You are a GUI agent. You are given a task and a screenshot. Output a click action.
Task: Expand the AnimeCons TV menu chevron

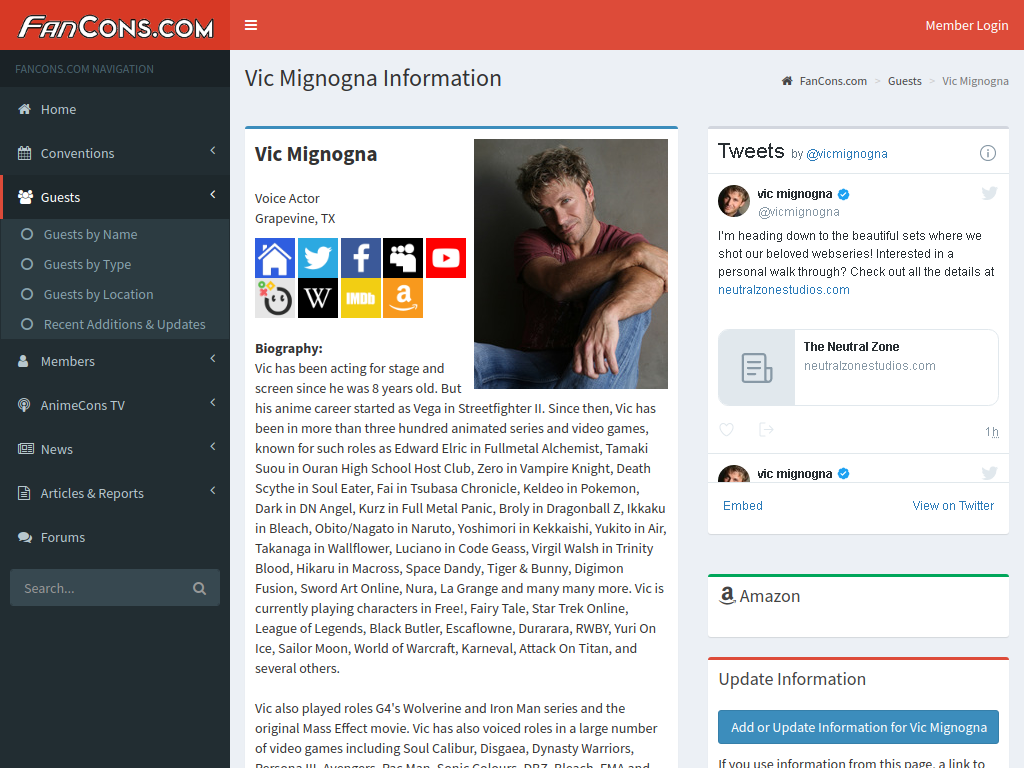click(x=213, y=402)
